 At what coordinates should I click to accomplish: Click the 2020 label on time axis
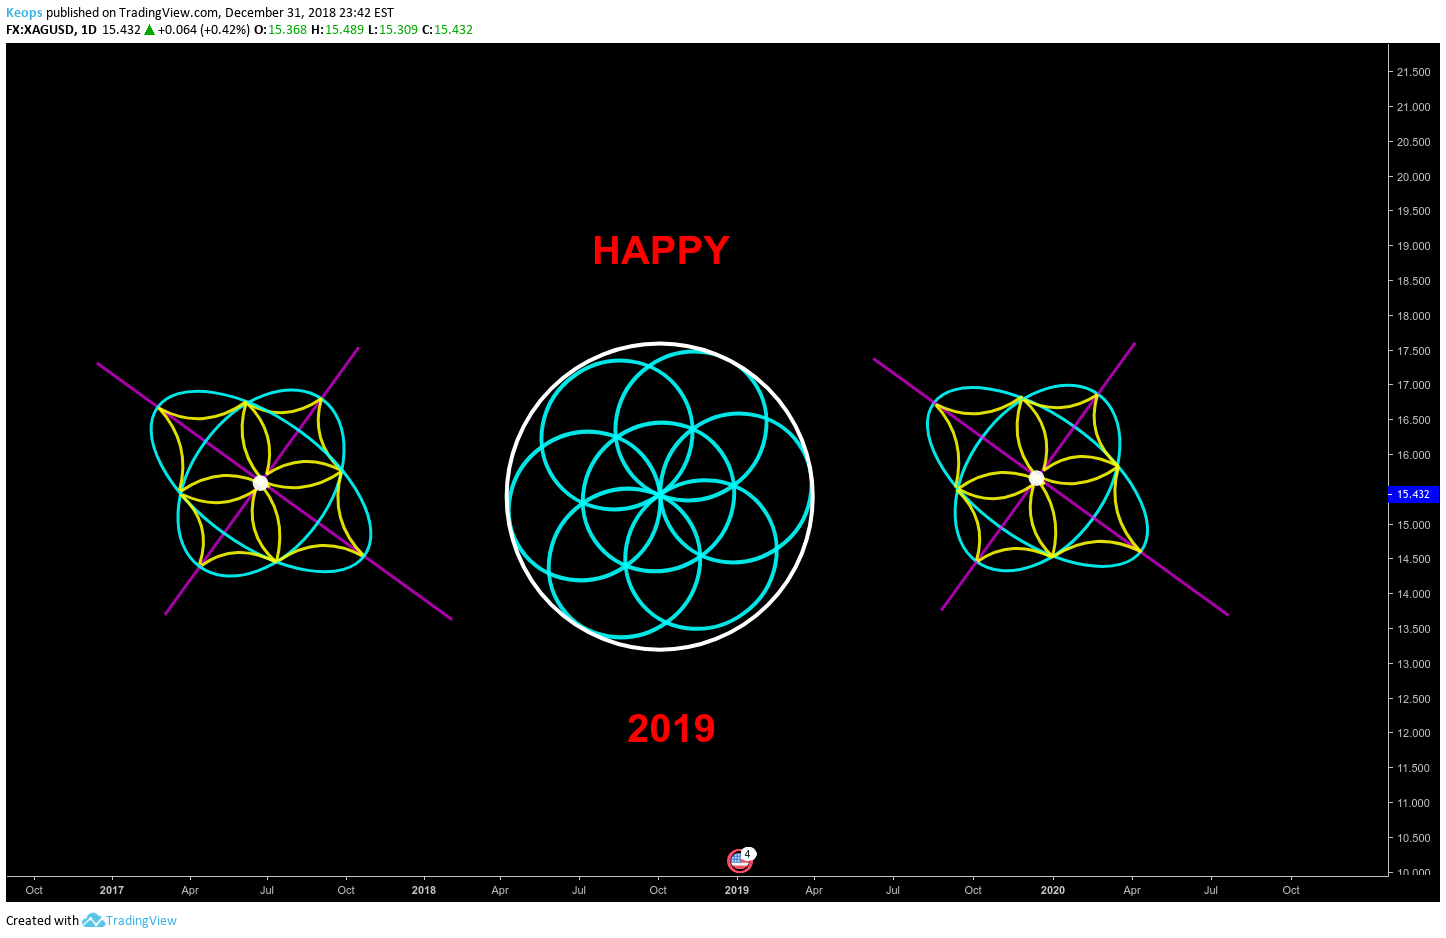1053,890
